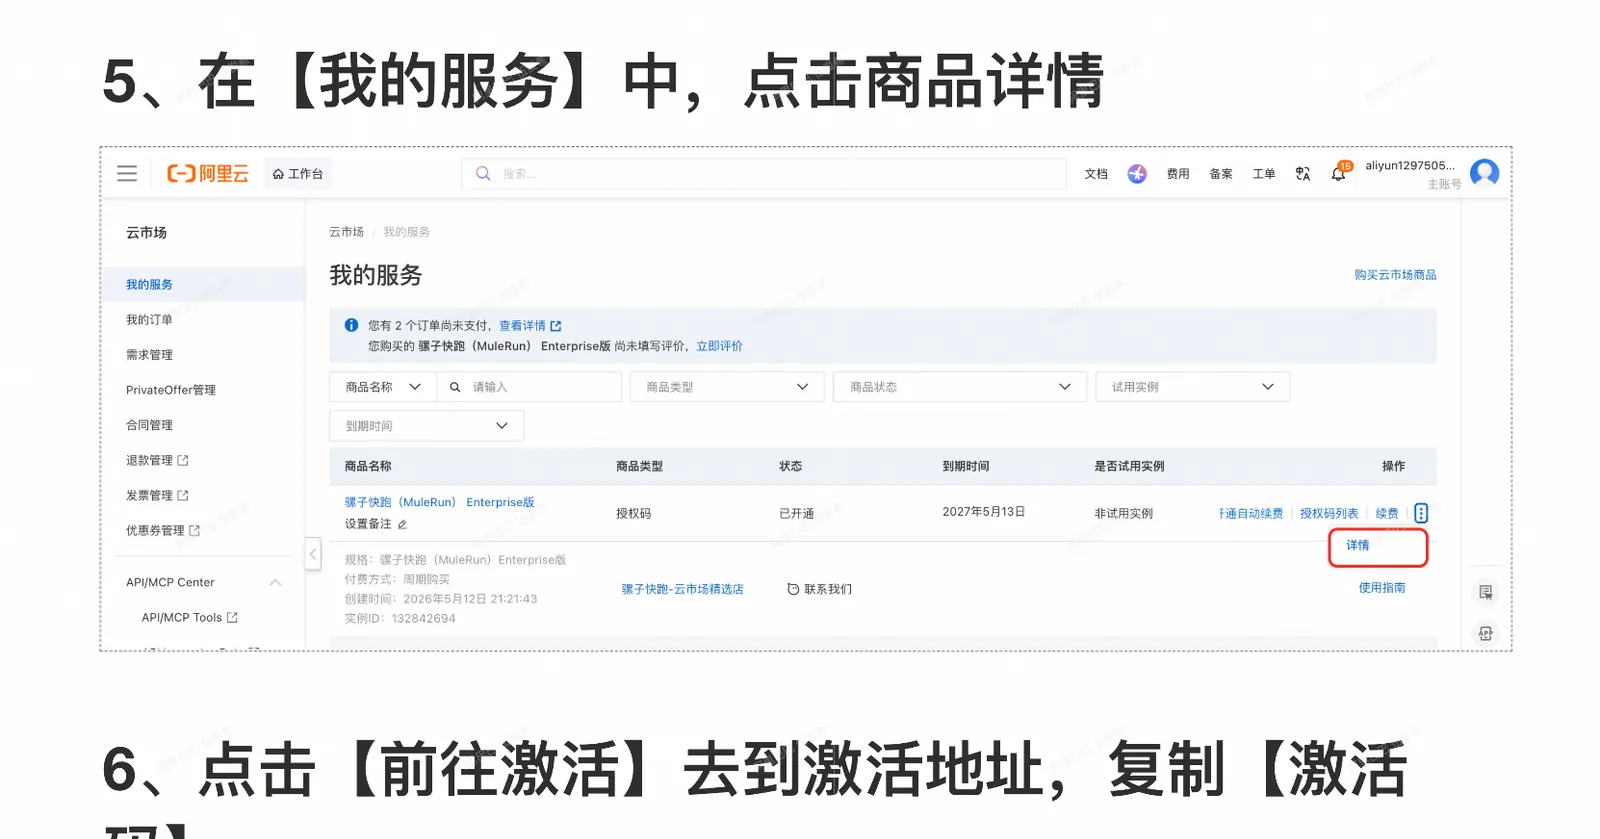Open the 文档 top menu
Screen dimensions: 1600x839
coord(1096,174)
